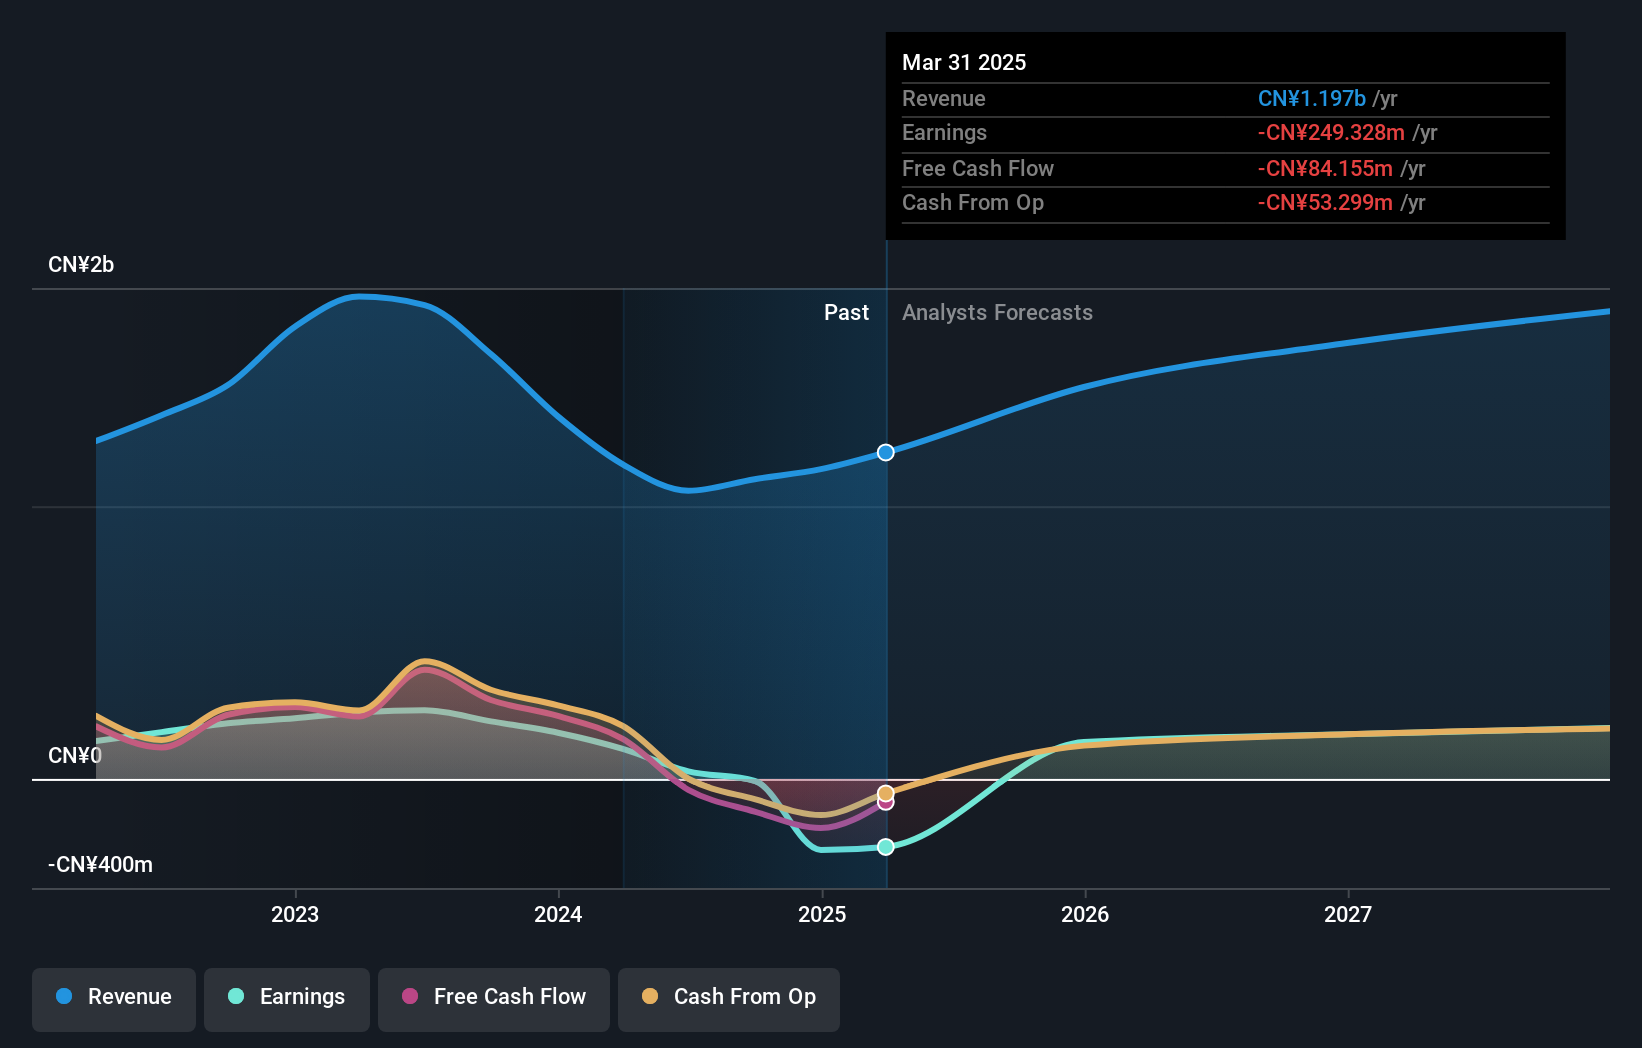Click the -CN¥53.299m cash from op value
This screenshot has width=1642, height=1048.
[x=1325, y=203]
